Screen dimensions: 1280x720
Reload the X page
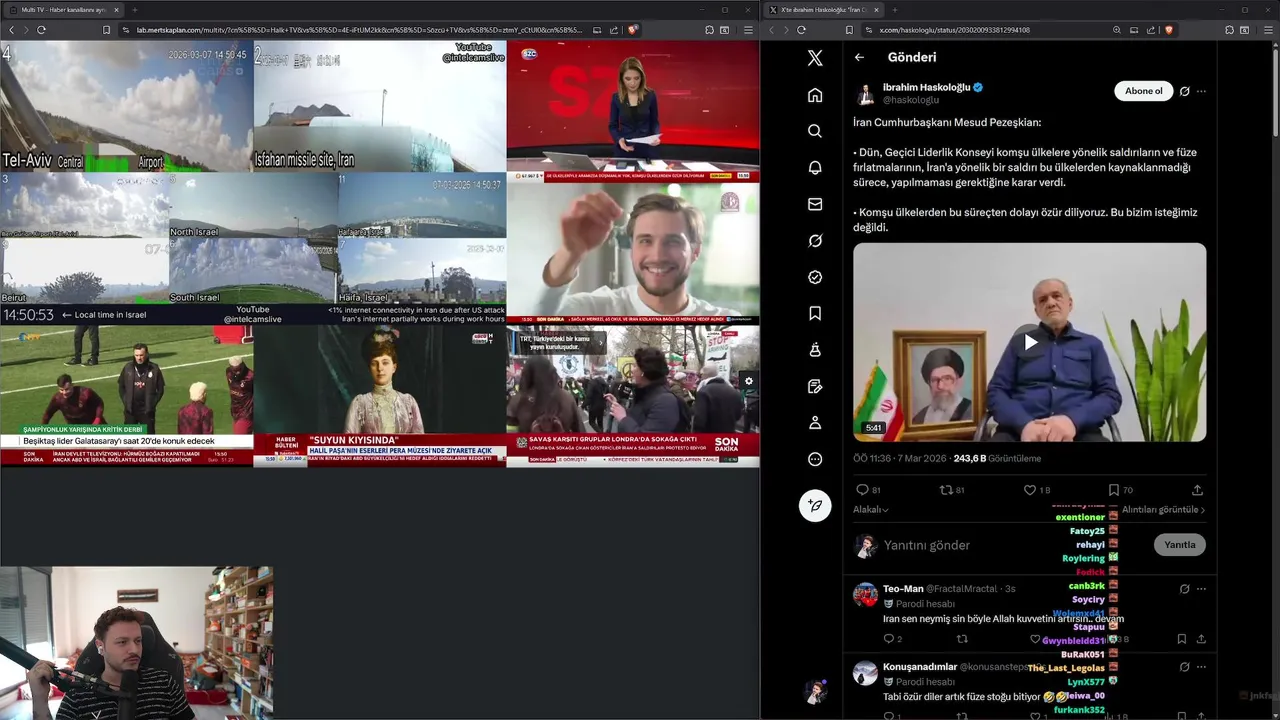(801, 30)
